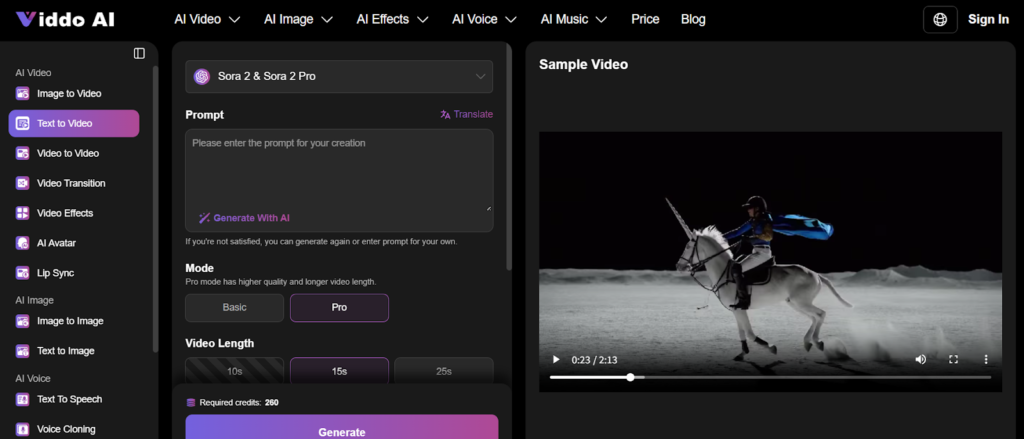Choose the 25s video length
The height and width of the screenshot is (439, 1024).
(x=443, y=371)
